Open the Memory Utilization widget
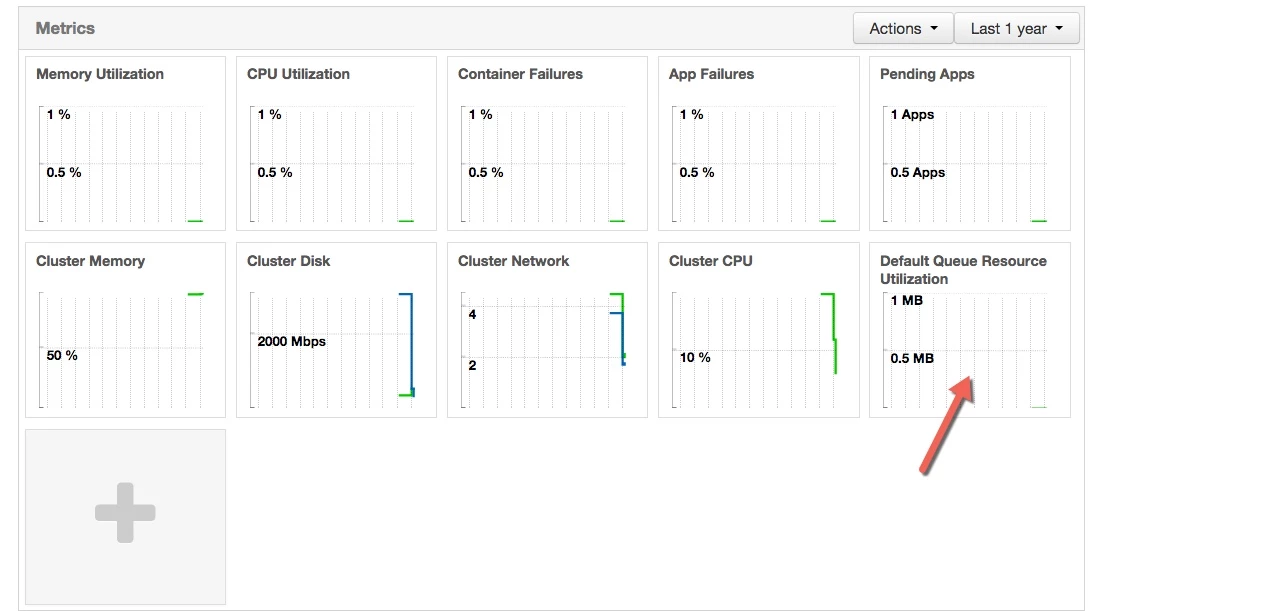Screen dimensions: 1270x611 point(125,144)
